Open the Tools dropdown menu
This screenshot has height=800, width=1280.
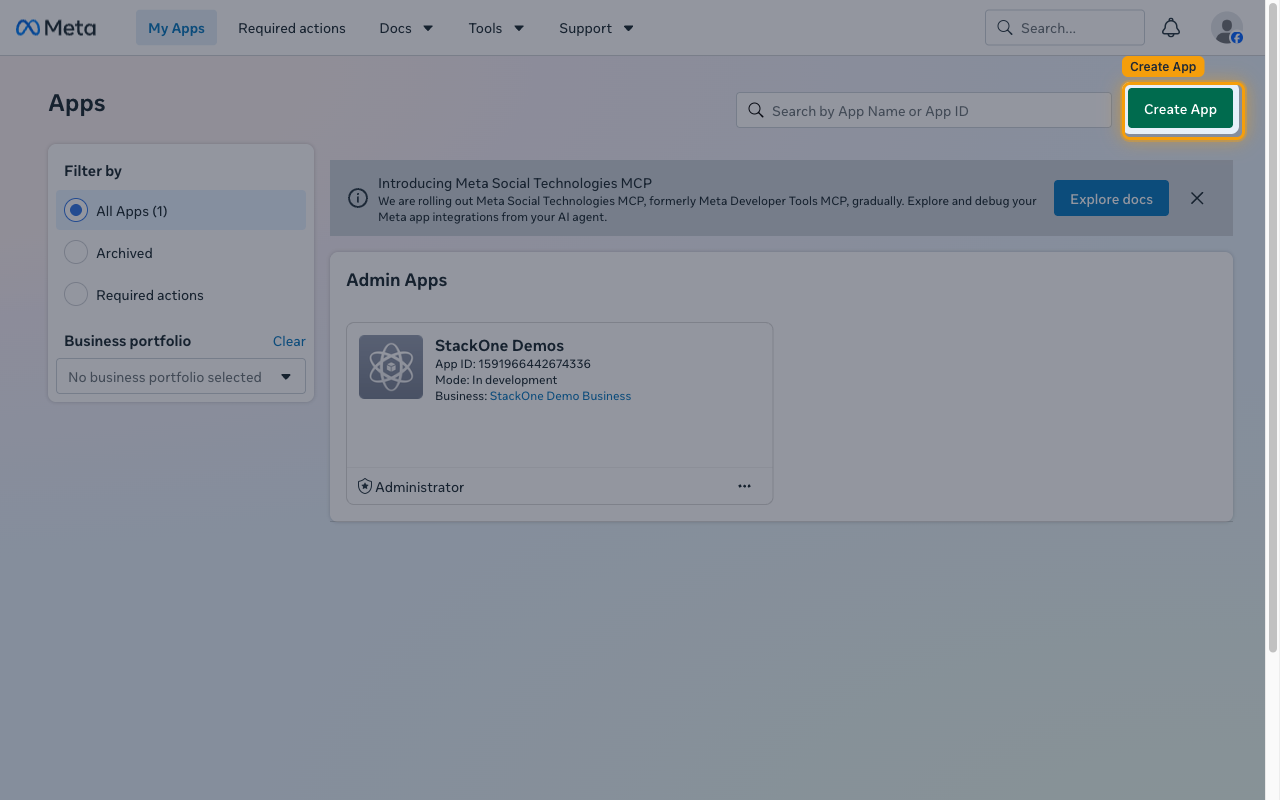click(x=496, y=28)
